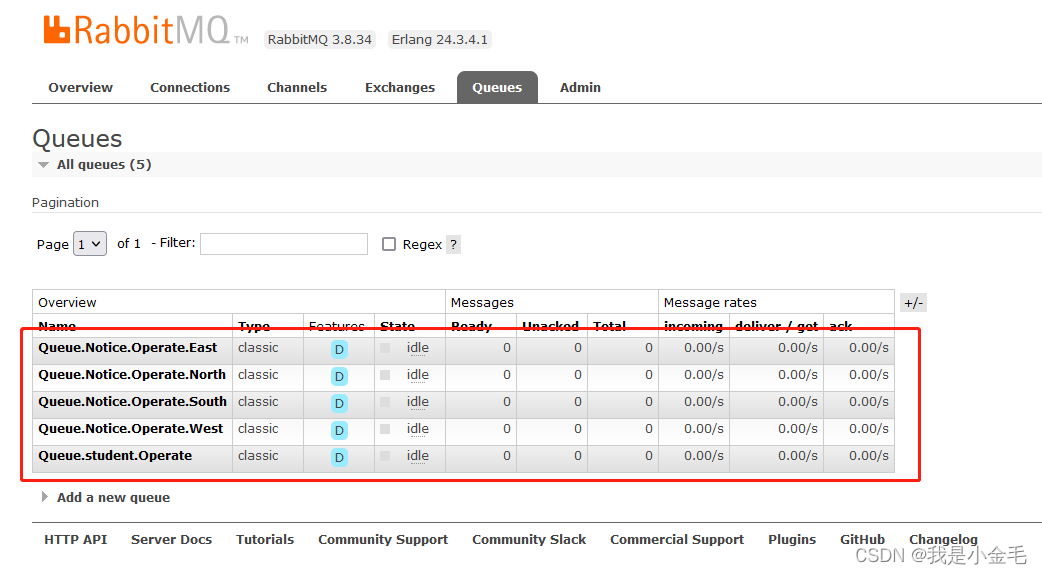This screenshot has height=575, width=1042.
Task: Open the Community Support link
Action: coord(383,540)
